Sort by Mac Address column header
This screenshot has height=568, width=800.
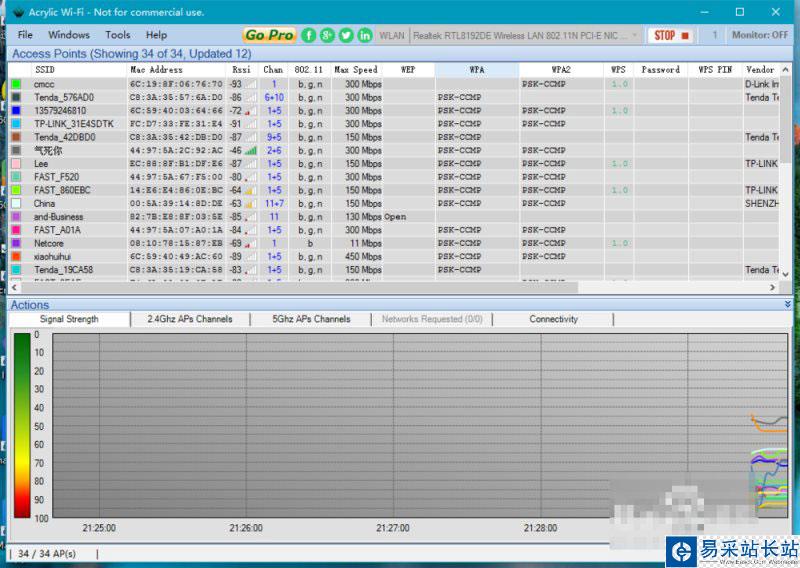176,69
